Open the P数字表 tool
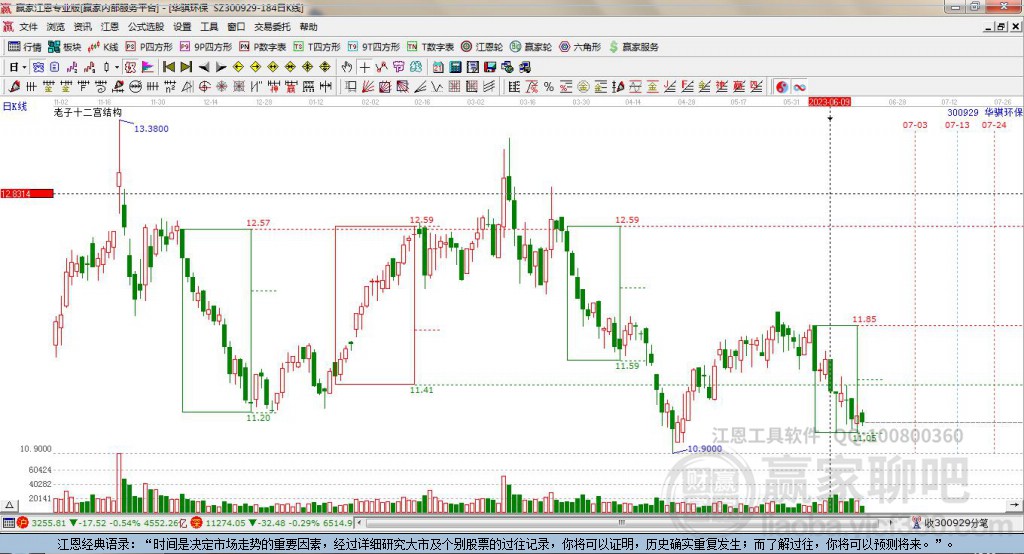 tap(263, 47)
